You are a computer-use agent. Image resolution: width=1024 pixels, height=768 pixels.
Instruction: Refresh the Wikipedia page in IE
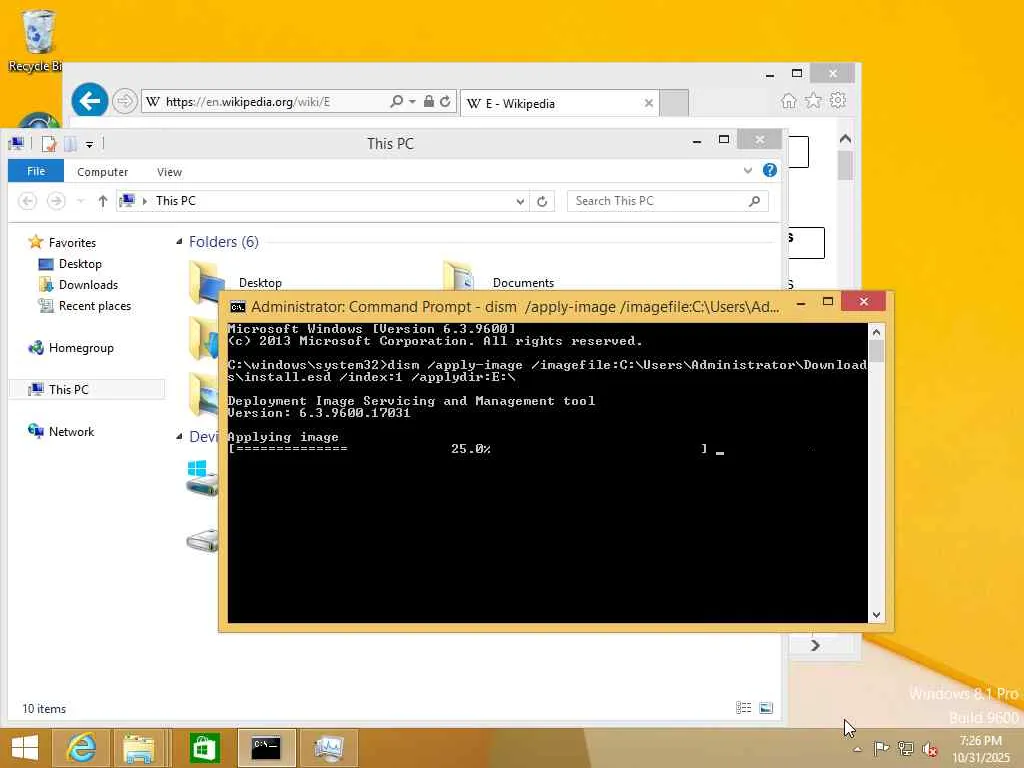(x=445, y=101)
